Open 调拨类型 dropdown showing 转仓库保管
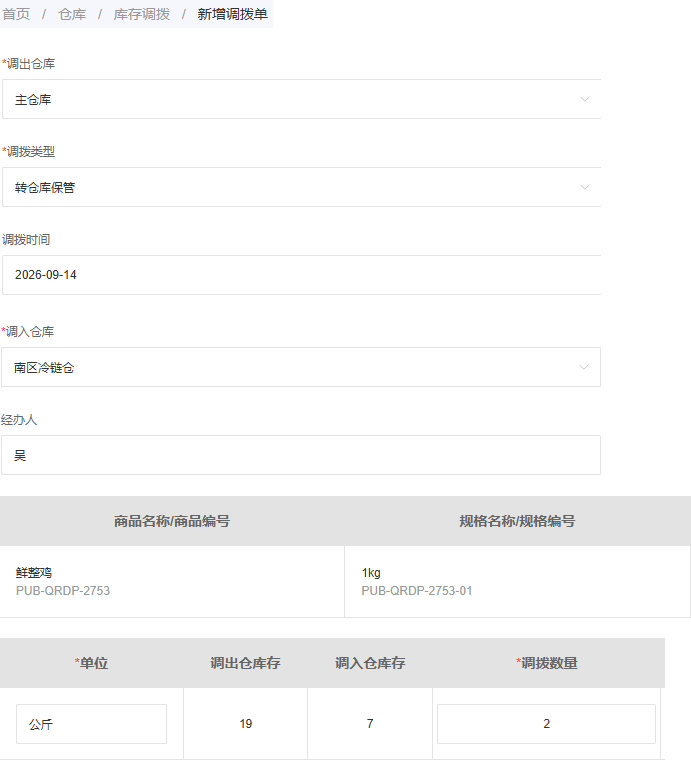The width and height of the screenshot is (691, 761). [x=301, y=187]
